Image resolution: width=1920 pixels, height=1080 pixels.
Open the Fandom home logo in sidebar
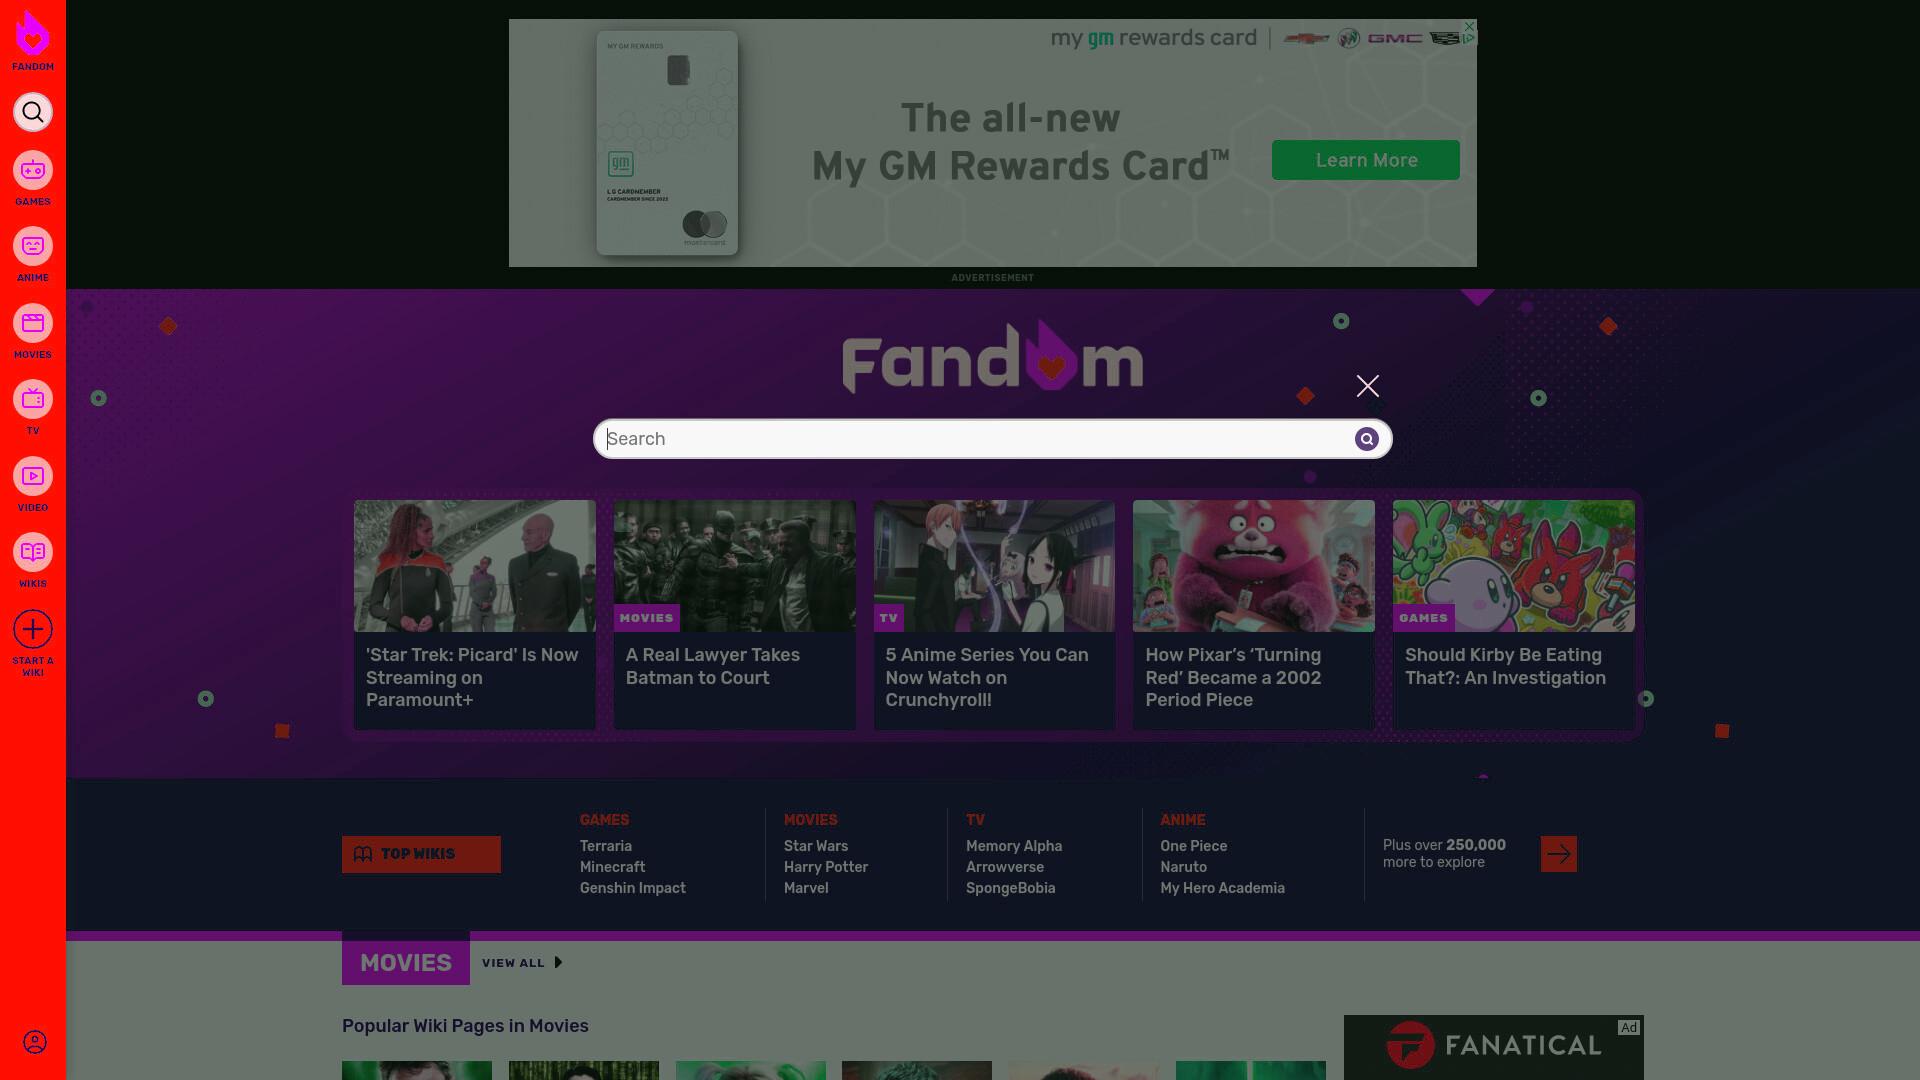33,41
